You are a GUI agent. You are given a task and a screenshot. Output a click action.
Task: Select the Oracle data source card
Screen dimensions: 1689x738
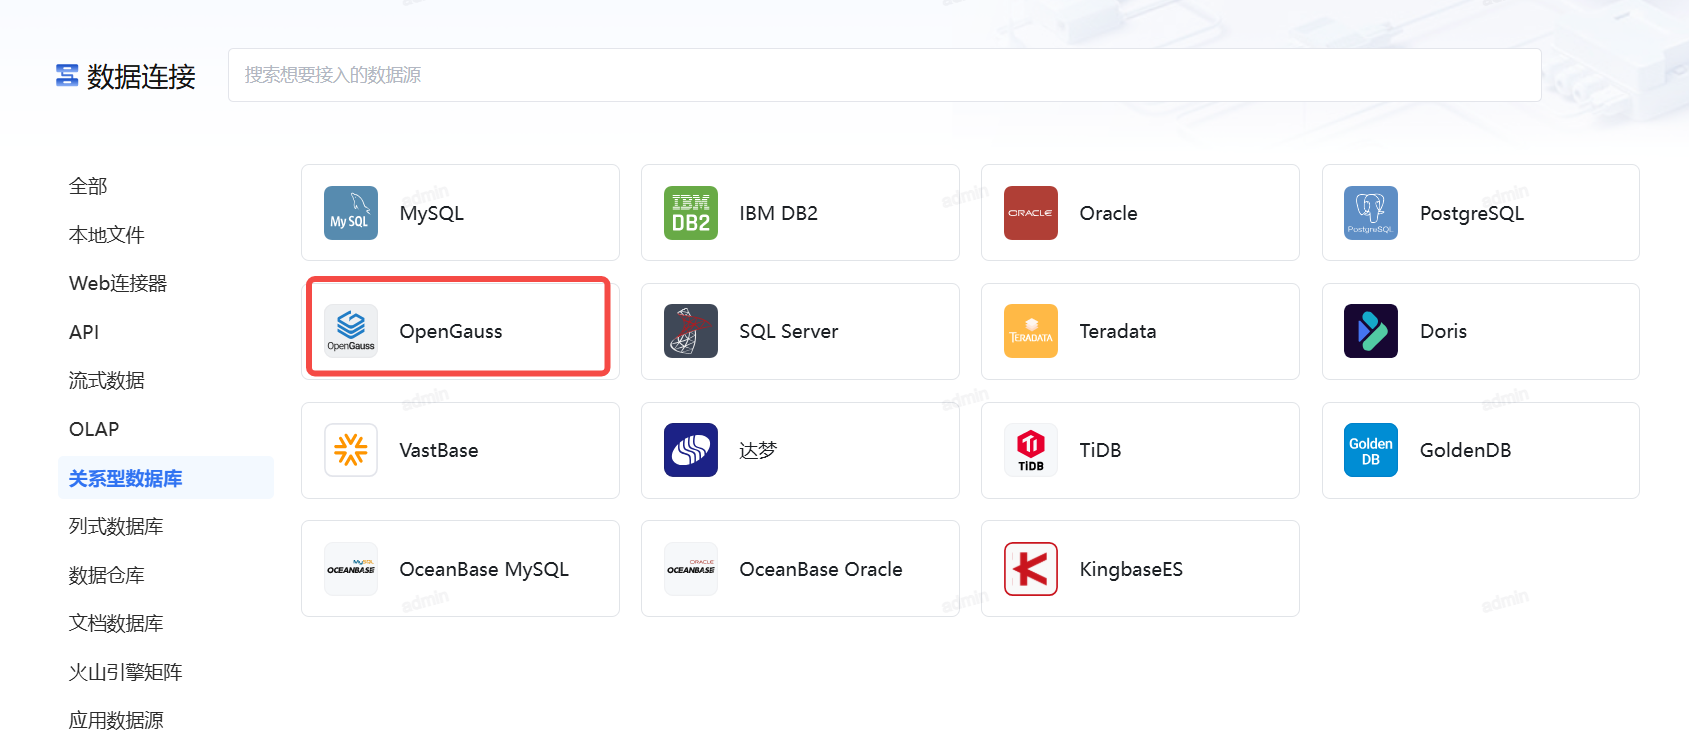pyautogui.click(x=1140, y=213)
